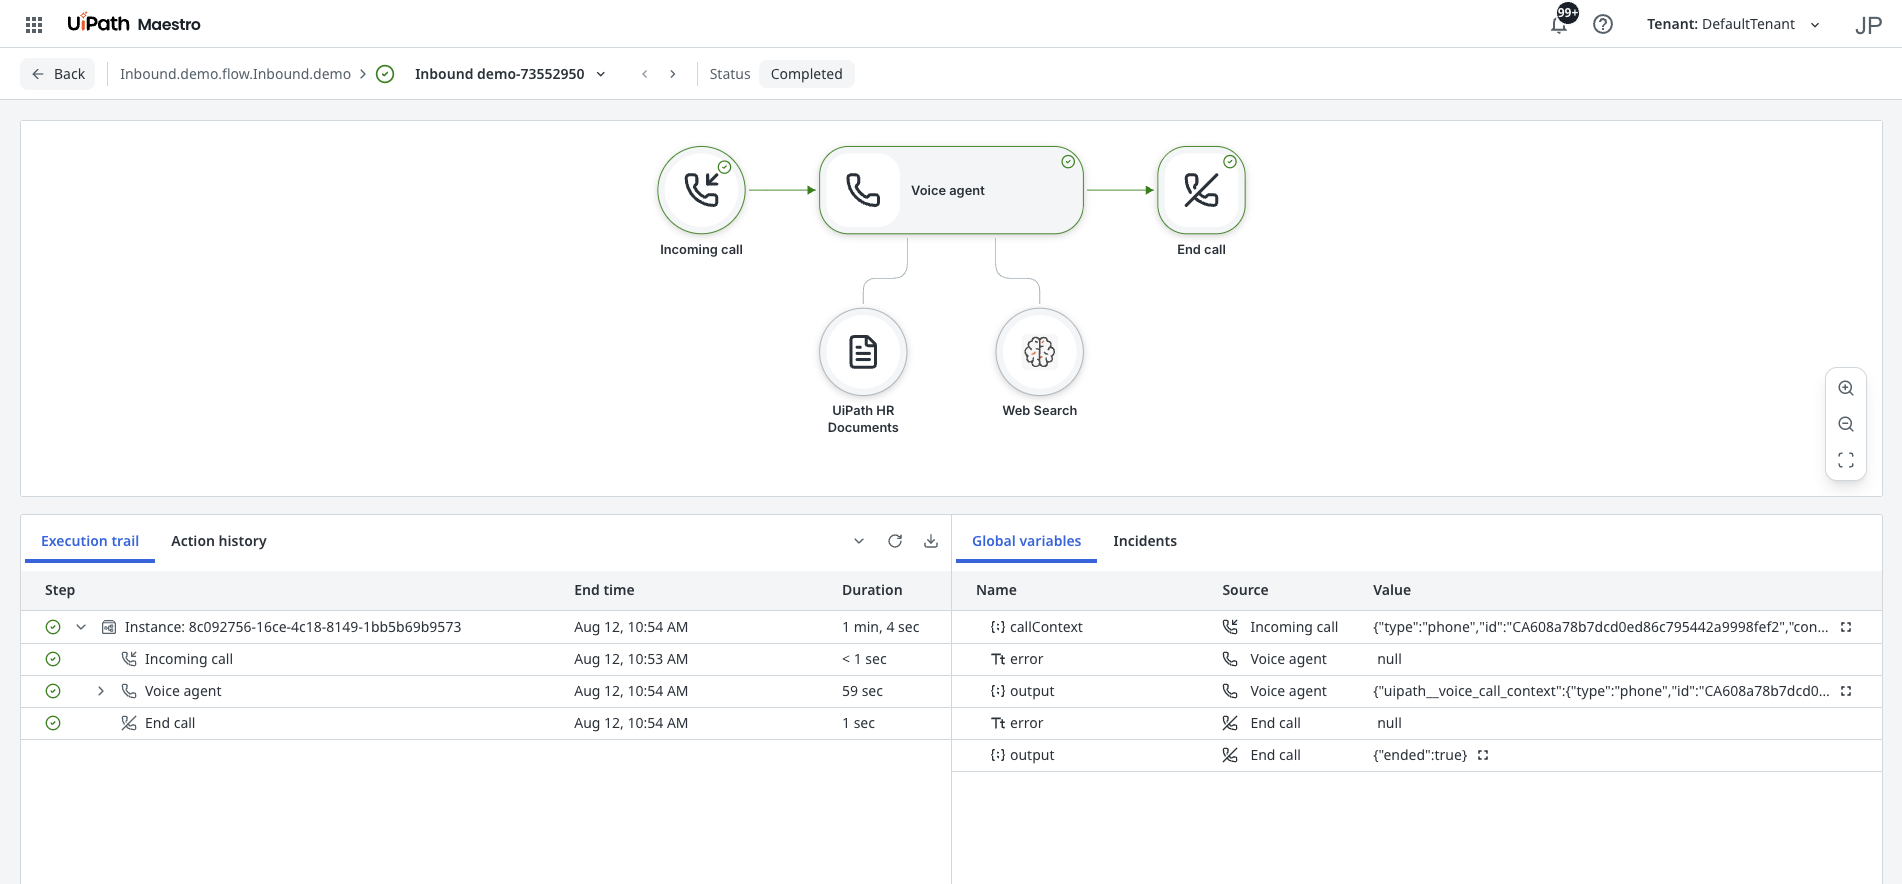The height and width of the screenshot is (884, 1902).
Task: Select the Voice agent node in the diagram
Action: pyautogui.click(x=951, y=190)
